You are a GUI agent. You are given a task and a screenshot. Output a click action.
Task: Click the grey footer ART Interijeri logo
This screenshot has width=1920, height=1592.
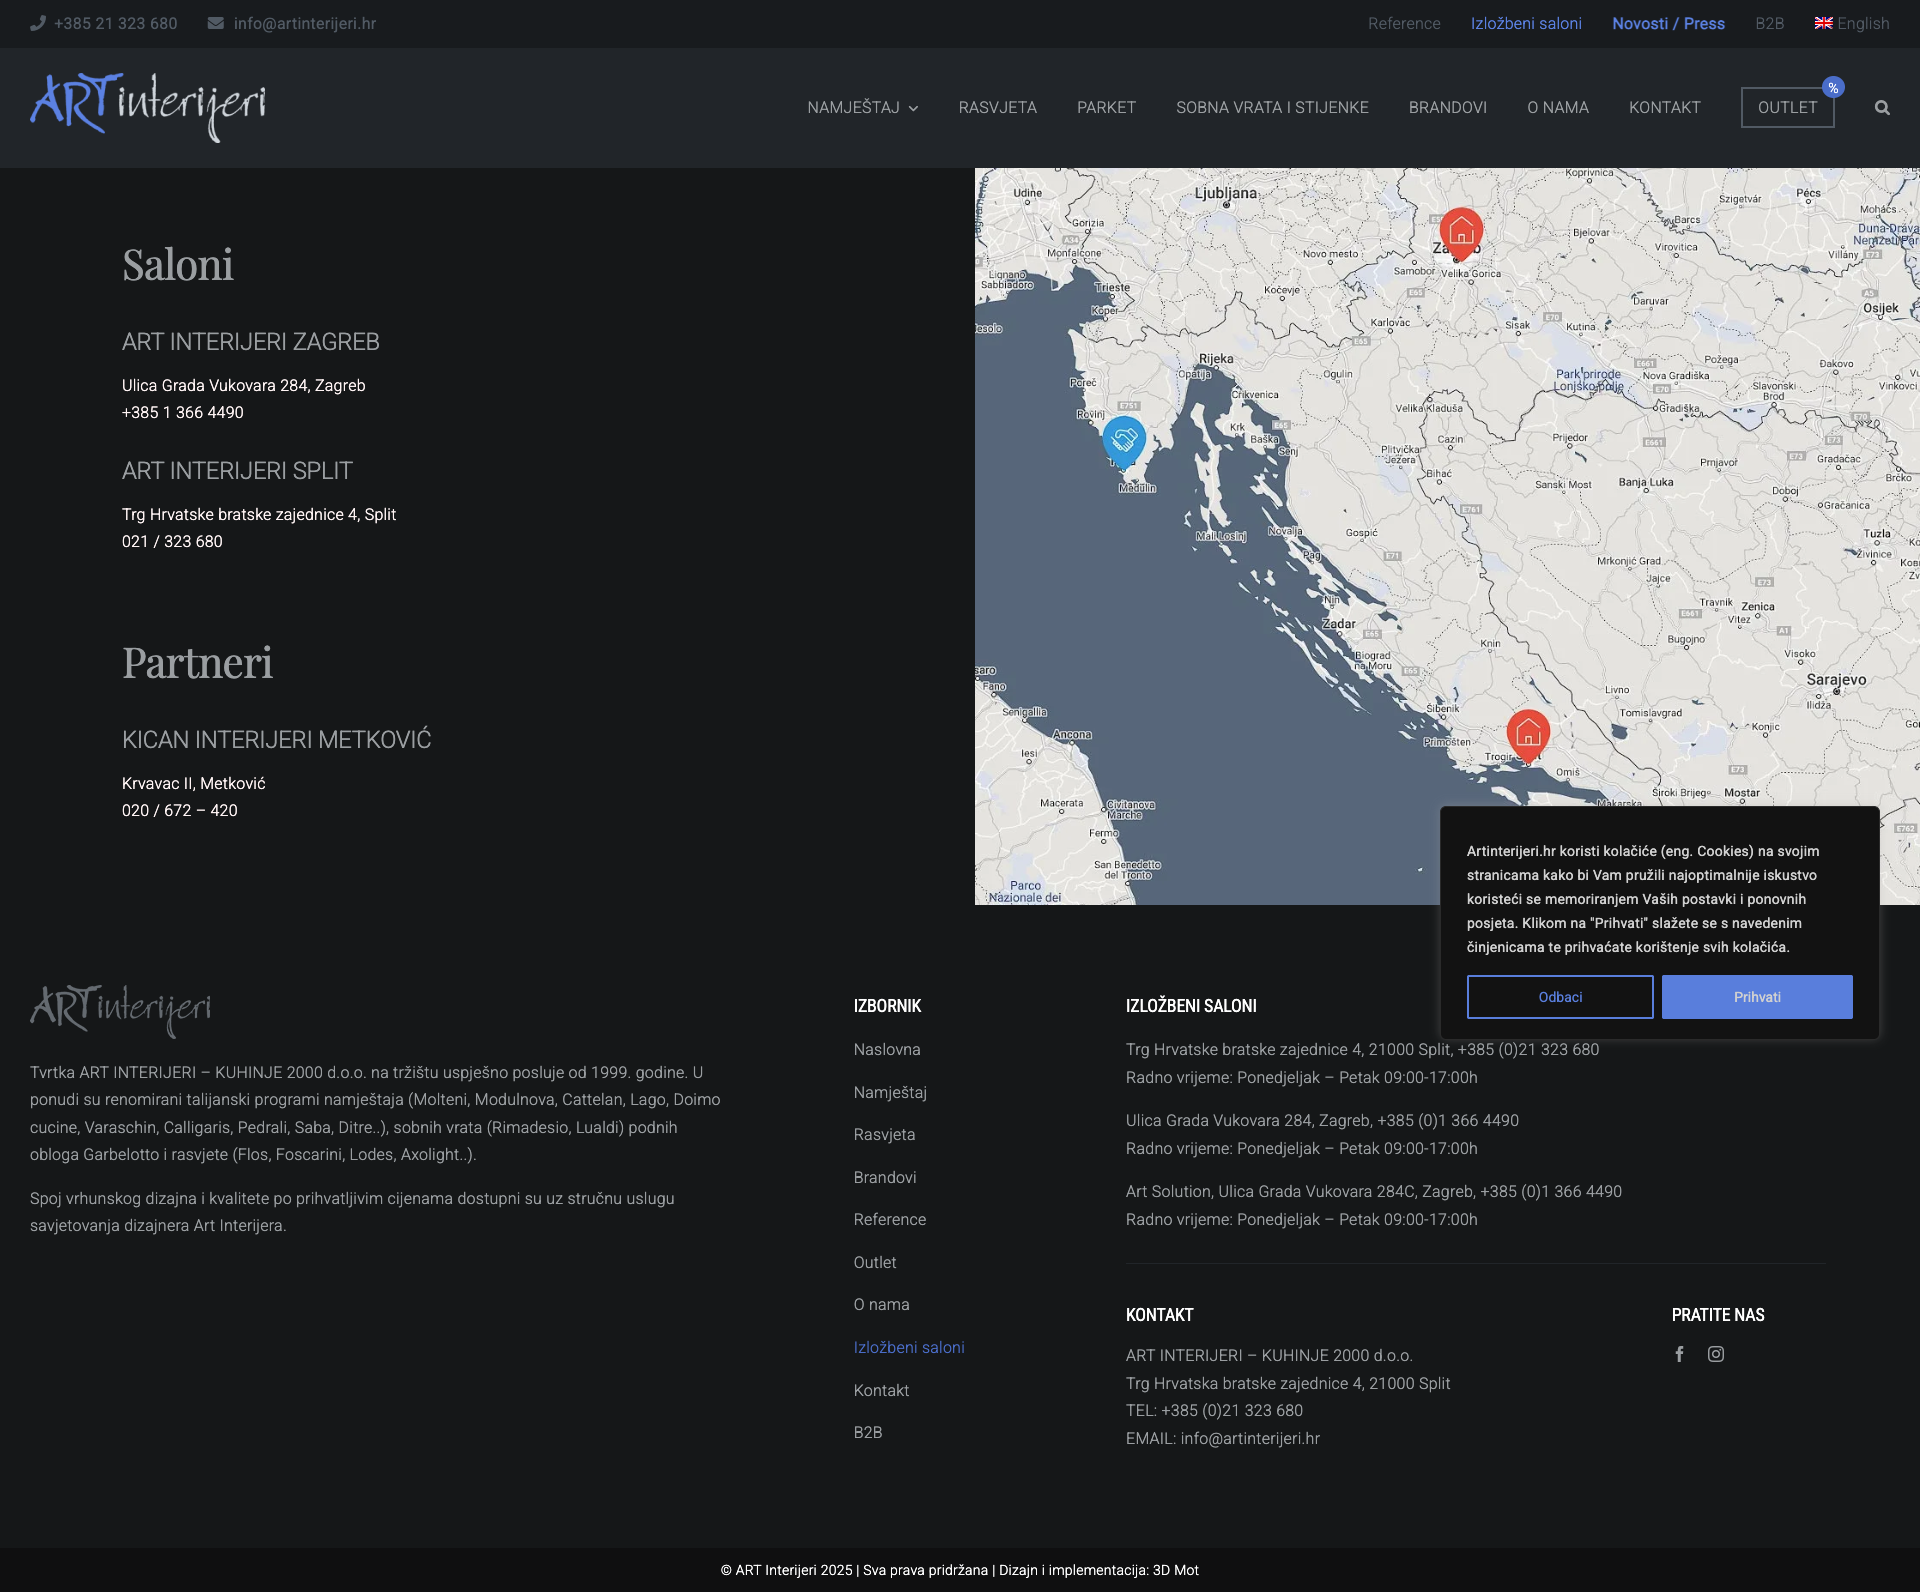[121, 1010]
